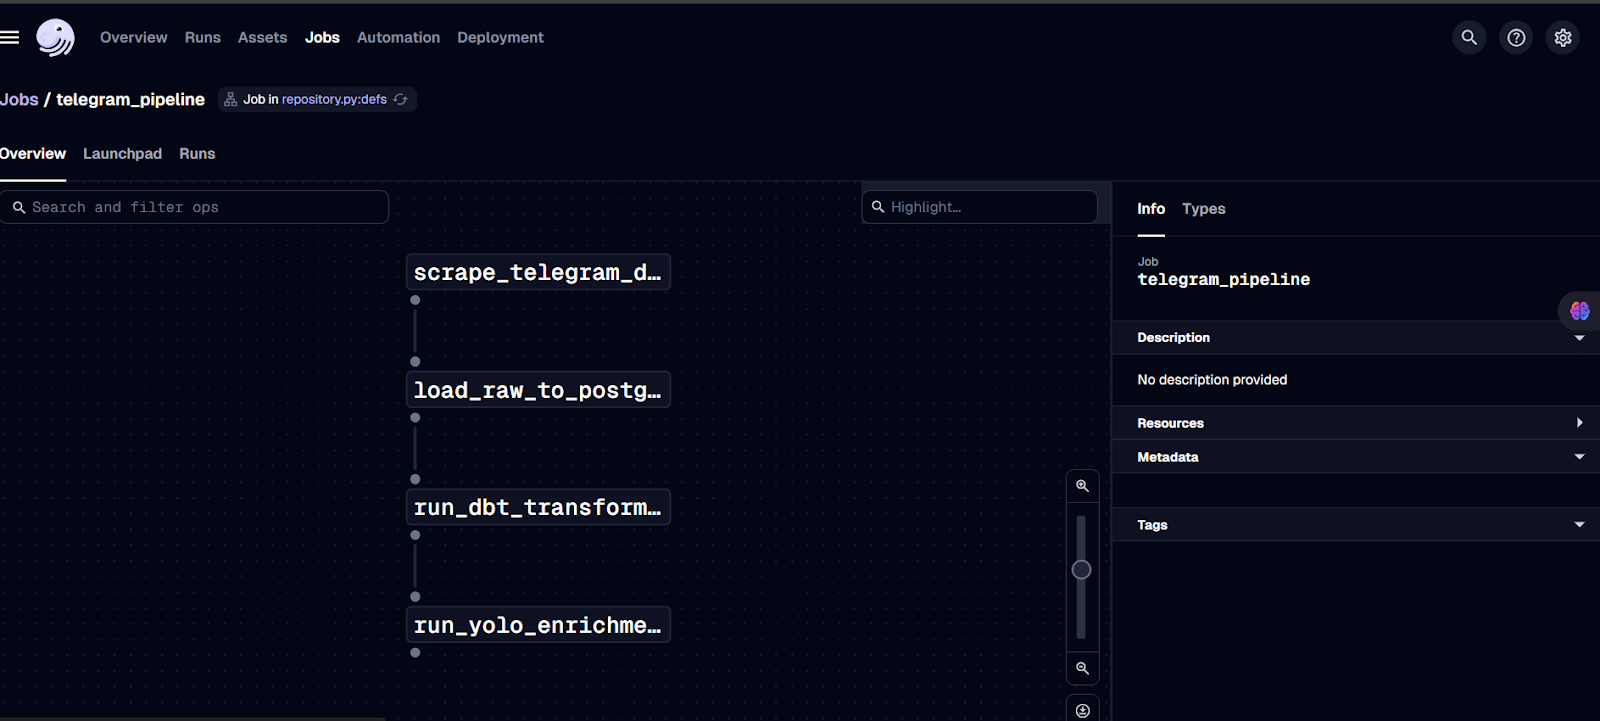This screenshot has height=721, width=1600.
Task: Open the repository.py:defs link
Action: [334, 99]
